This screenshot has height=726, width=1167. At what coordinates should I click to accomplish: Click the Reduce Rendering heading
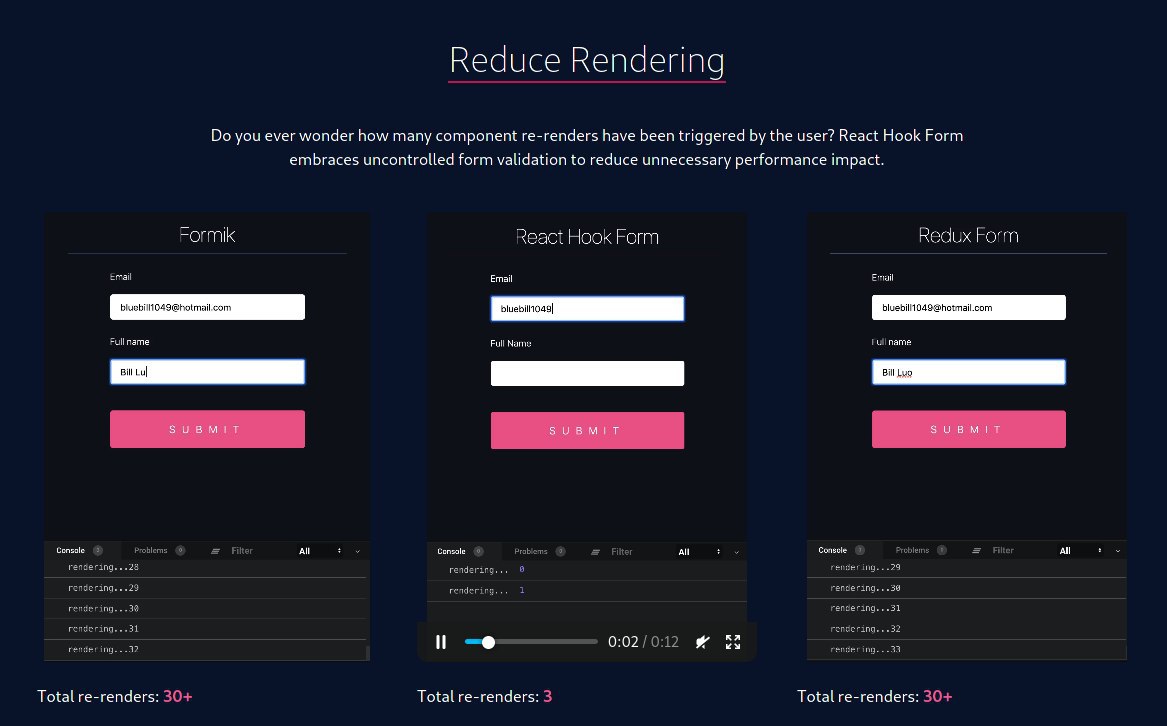587,60
